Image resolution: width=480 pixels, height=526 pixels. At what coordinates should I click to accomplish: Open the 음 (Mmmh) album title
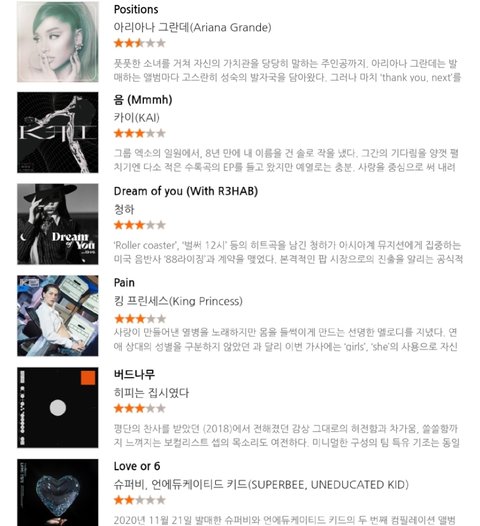point(143,100)
